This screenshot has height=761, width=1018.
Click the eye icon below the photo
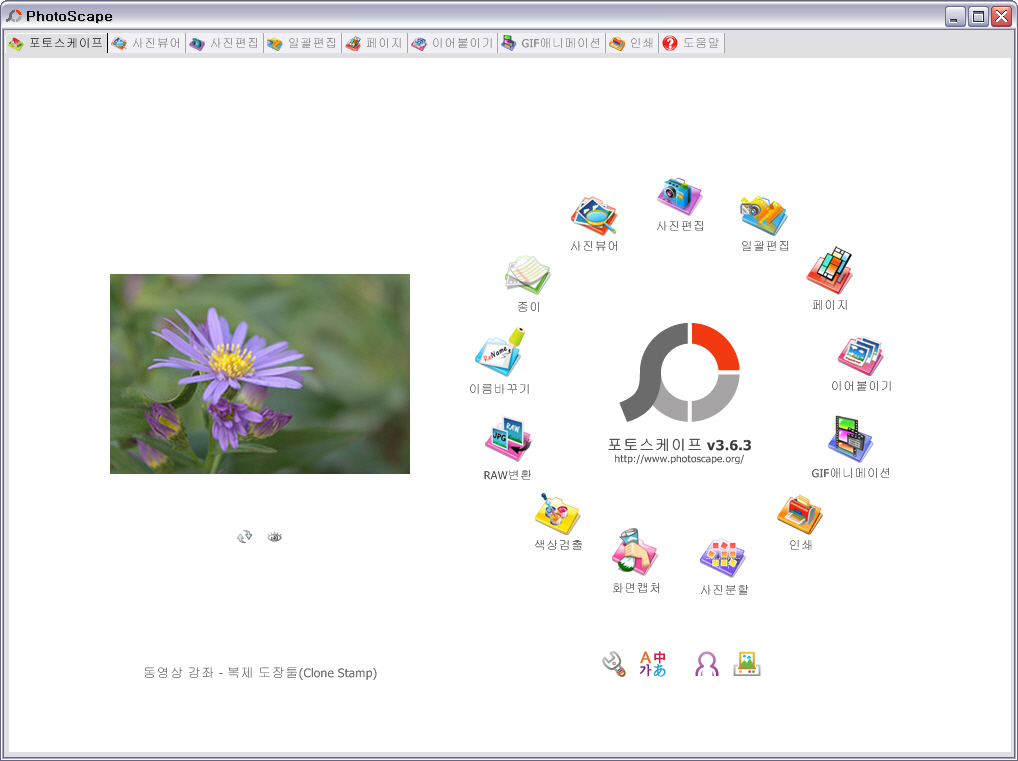pyautogui.click(x=275, y=537)
